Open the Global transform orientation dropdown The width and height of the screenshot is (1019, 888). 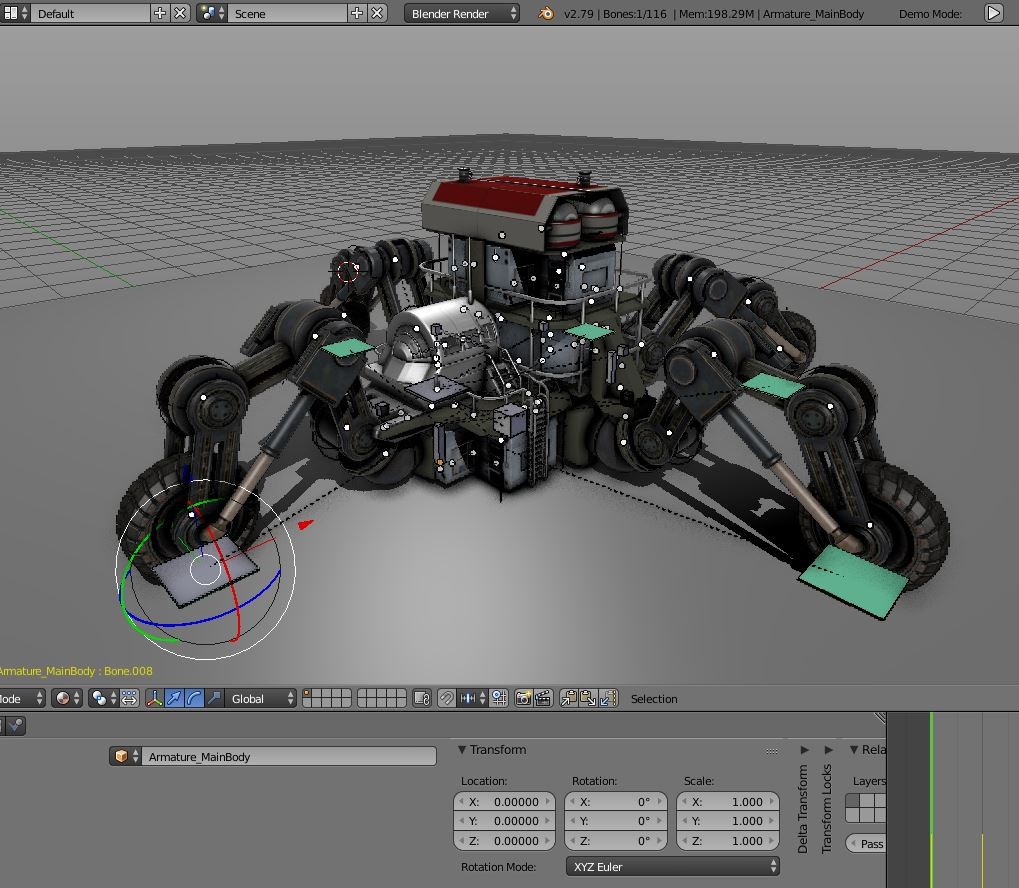pyautogui.click(x=262, y=699)
